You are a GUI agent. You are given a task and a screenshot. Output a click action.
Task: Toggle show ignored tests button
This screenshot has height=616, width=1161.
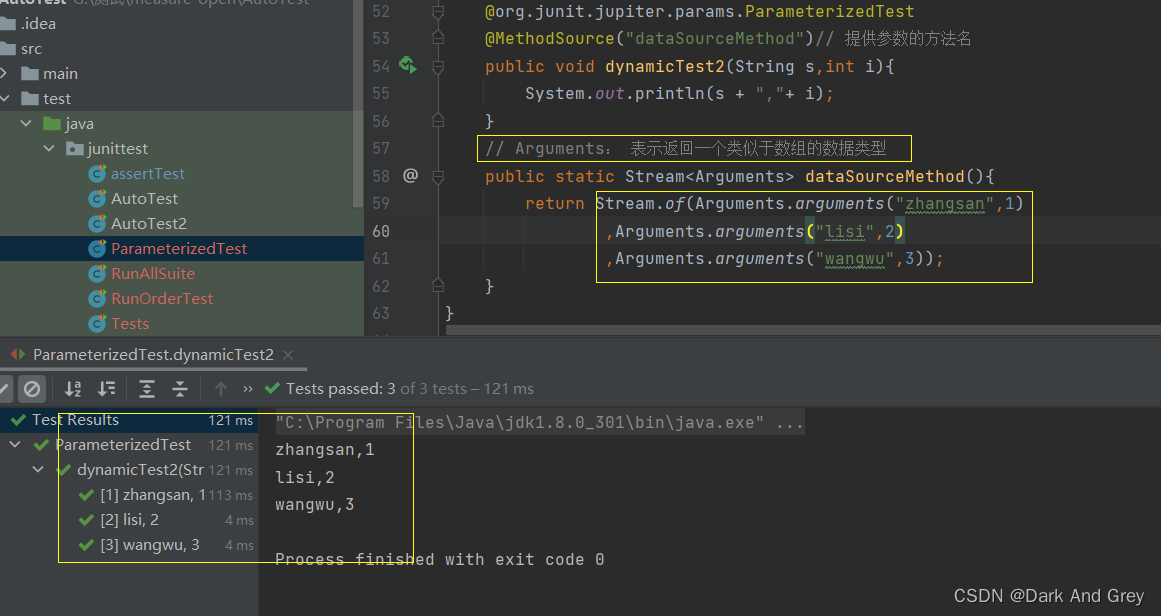(x=32, y=389)
